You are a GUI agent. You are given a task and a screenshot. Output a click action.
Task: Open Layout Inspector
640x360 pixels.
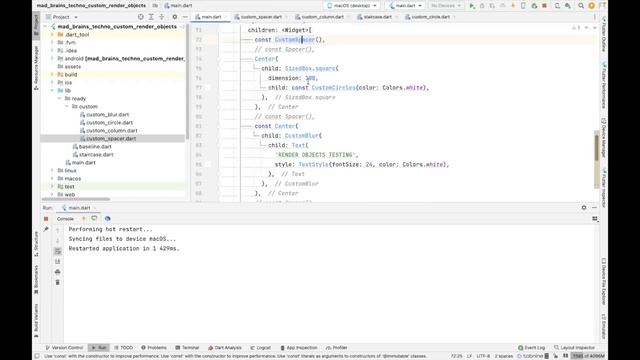pyautogui.click(x=575, y=348)
